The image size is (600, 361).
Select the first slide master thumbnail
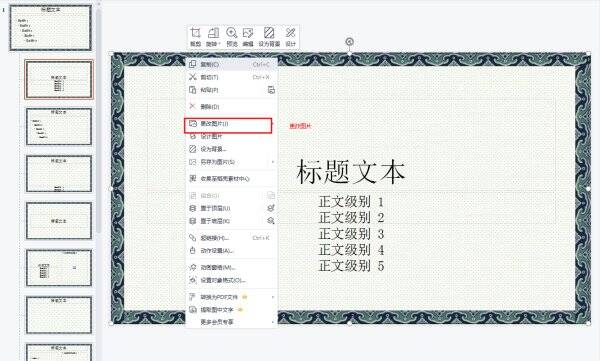51,28
